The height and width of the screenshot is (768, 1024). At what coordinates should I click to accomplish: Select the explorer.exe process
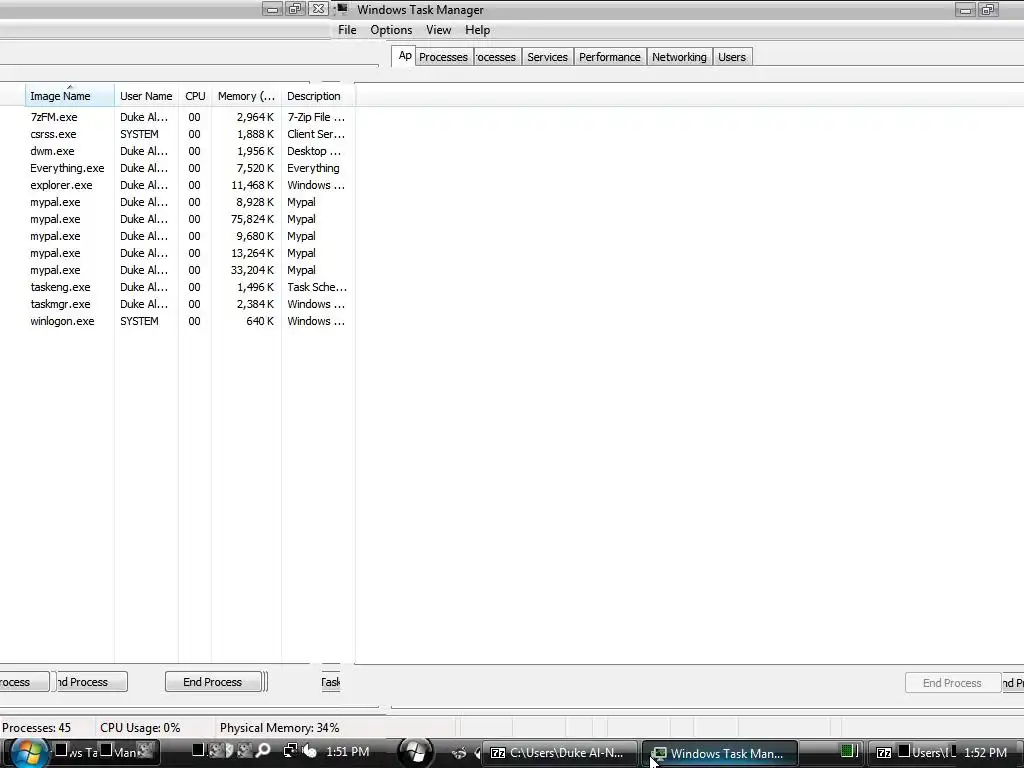click(189, 185)
